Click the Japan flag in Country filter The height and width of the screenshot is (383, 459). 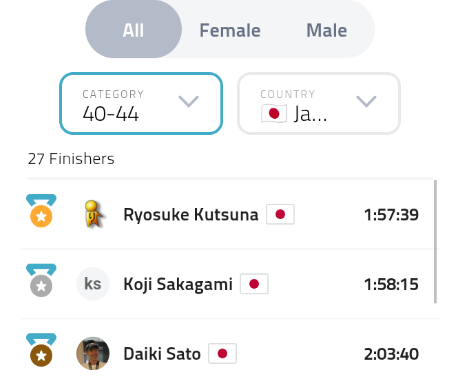pyautogui.click(x=274, y=114)
